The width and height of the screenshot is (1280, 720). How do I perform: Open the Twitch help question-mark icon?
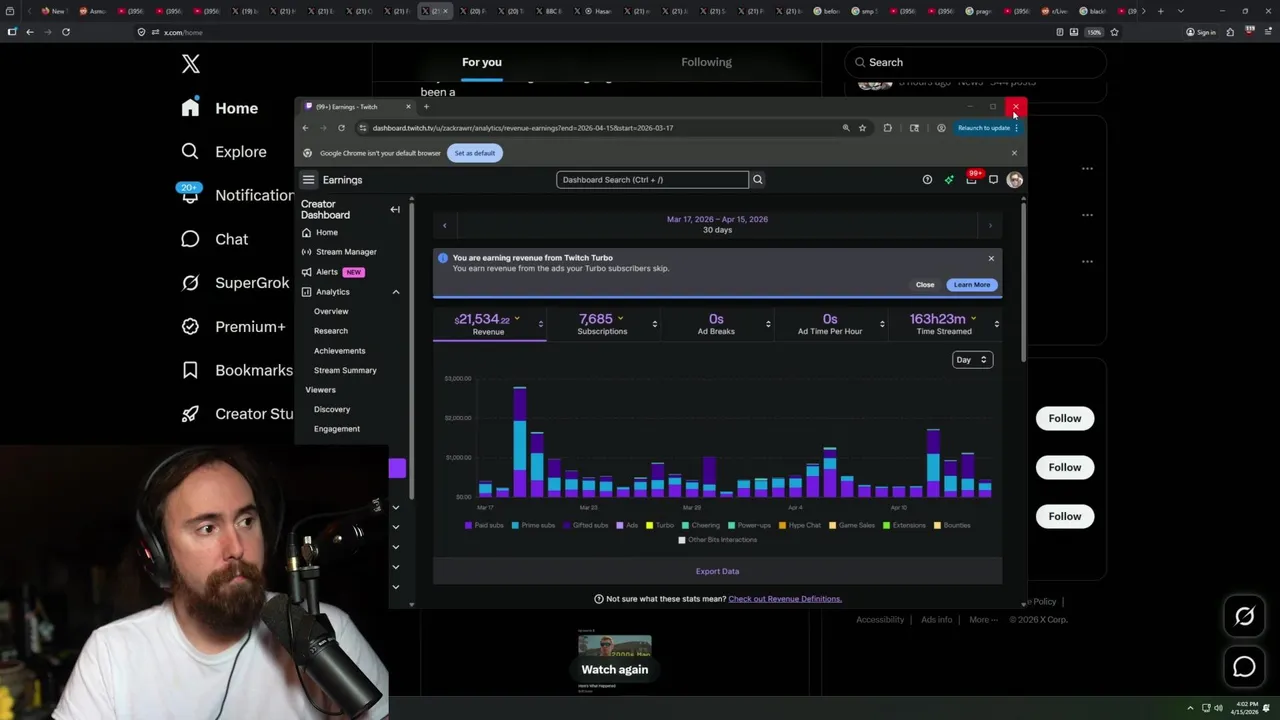[x=927, y=180]
